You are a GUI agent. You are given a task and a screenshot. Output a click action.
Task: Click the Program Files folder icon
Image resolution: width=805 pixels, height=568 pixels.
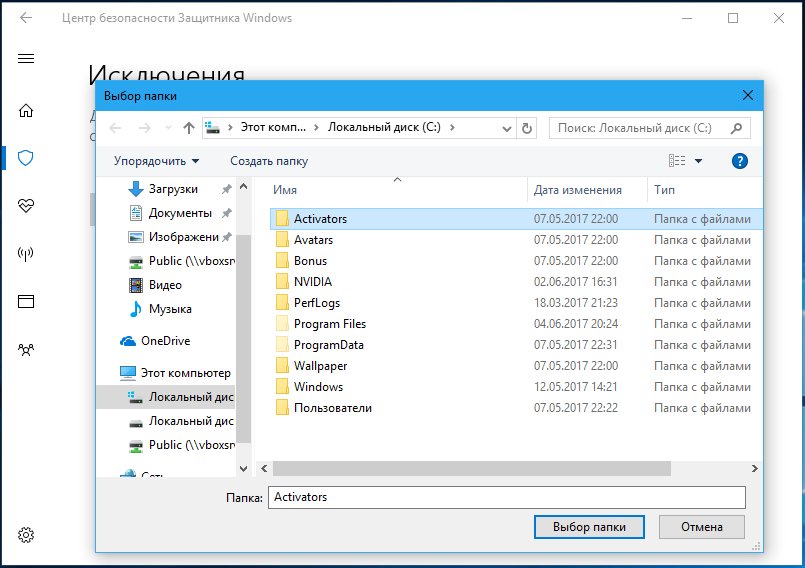(x=282, y=324)
